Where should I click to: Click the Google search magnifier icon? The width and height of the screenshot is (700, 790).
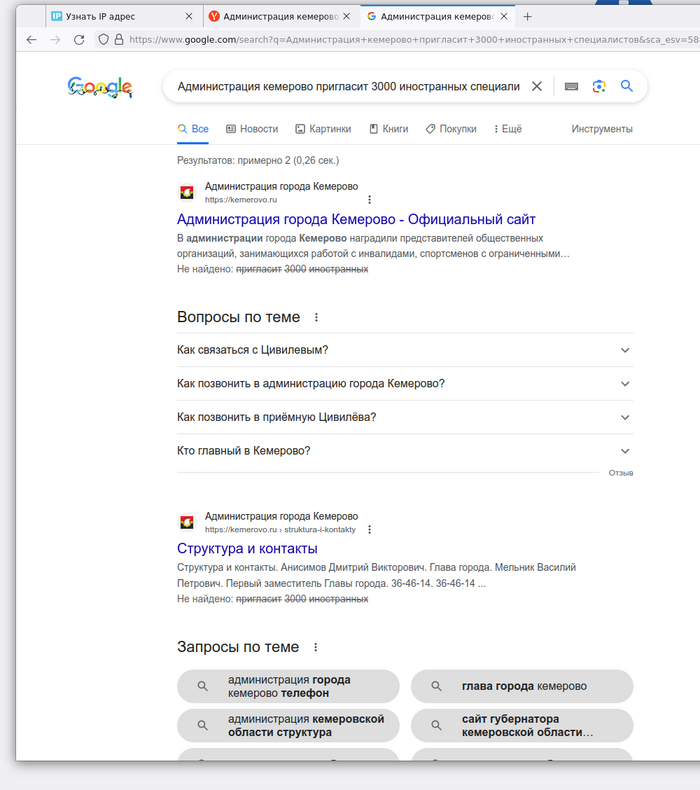pos(627,87)
